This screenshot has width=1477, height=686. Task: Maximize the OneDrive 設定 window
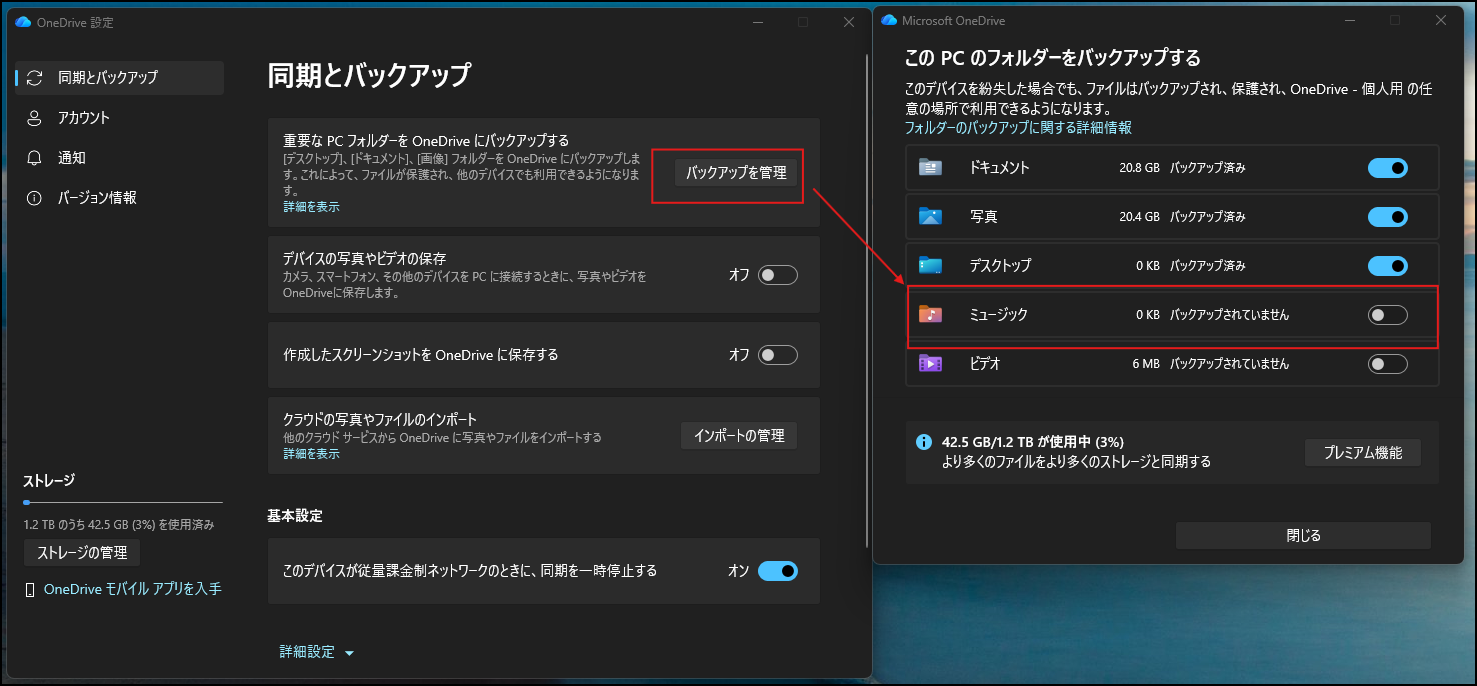[x=802, y=22]
